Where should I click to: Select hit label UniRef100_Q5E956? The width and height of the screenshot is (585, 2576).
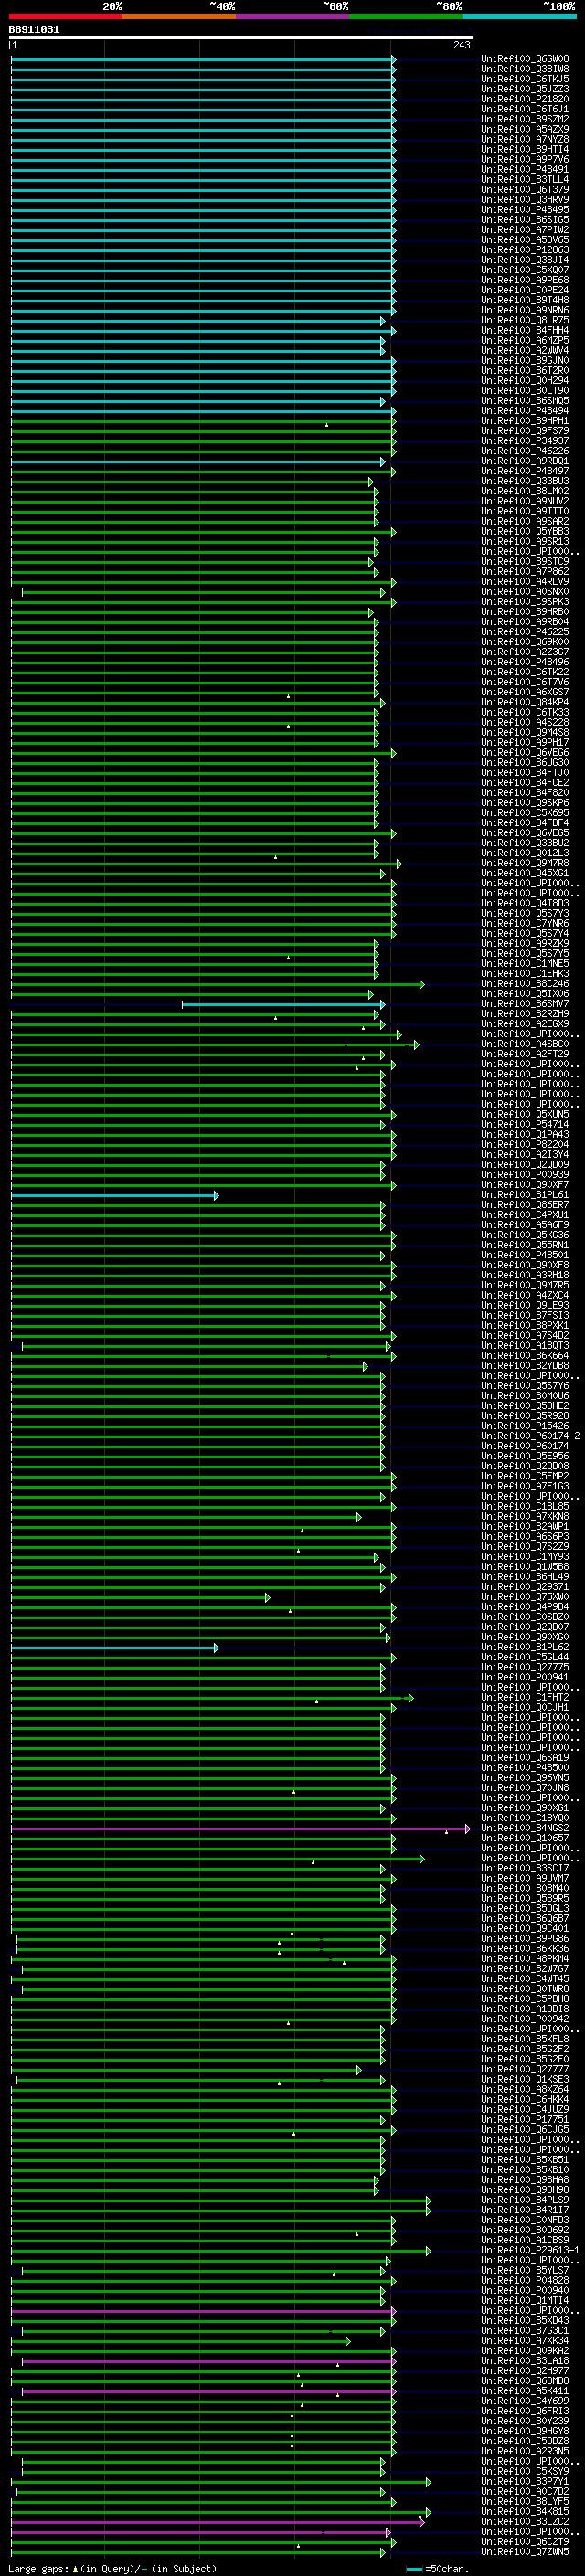(x=525, y=1456)
